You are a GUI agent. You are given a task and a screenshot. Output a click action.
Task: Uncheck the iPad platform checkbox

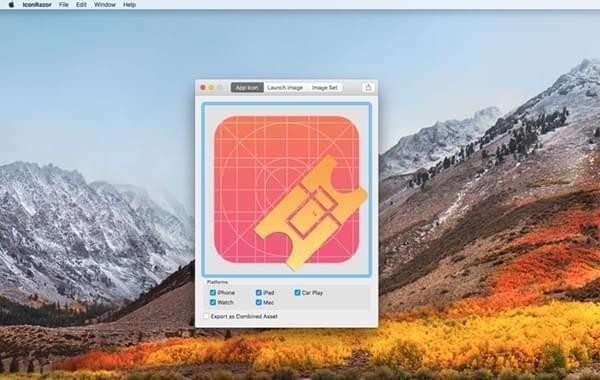click(x=259, y=292)
